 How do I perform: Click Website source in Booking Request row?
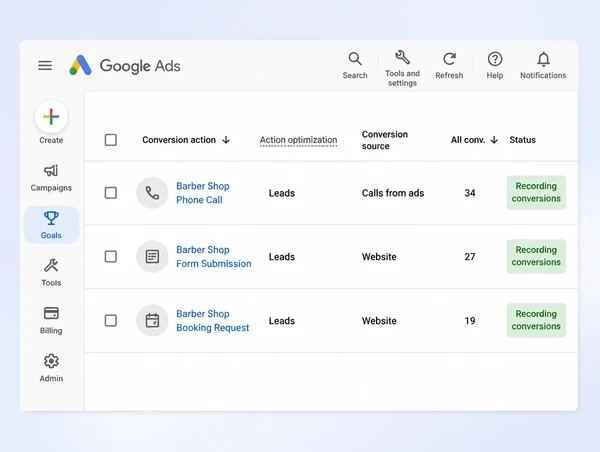[379, 320]
